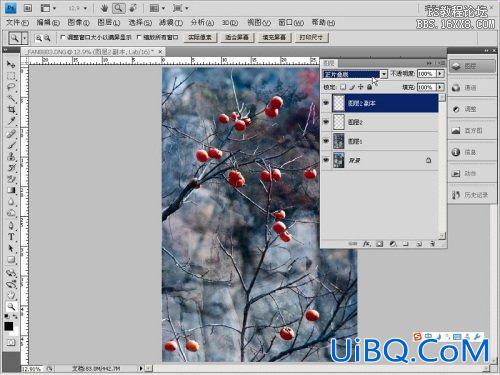Select the Blur tool
This screenshot has height=375, width=500.
(11, 202)
